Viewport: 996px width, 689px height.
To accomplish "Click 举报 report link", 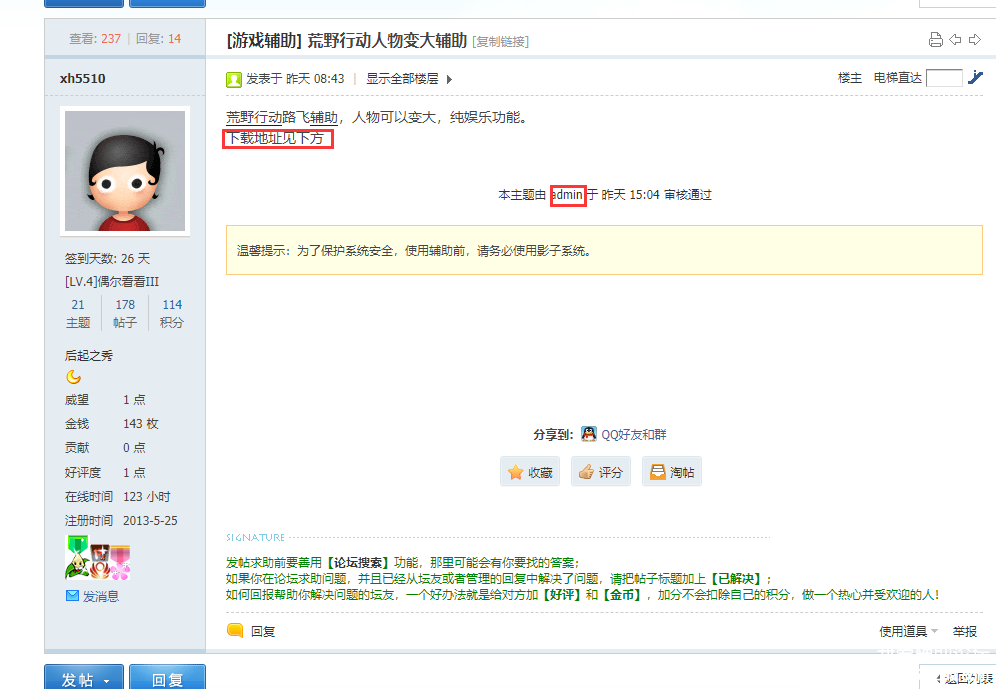I will click(965, 631).
